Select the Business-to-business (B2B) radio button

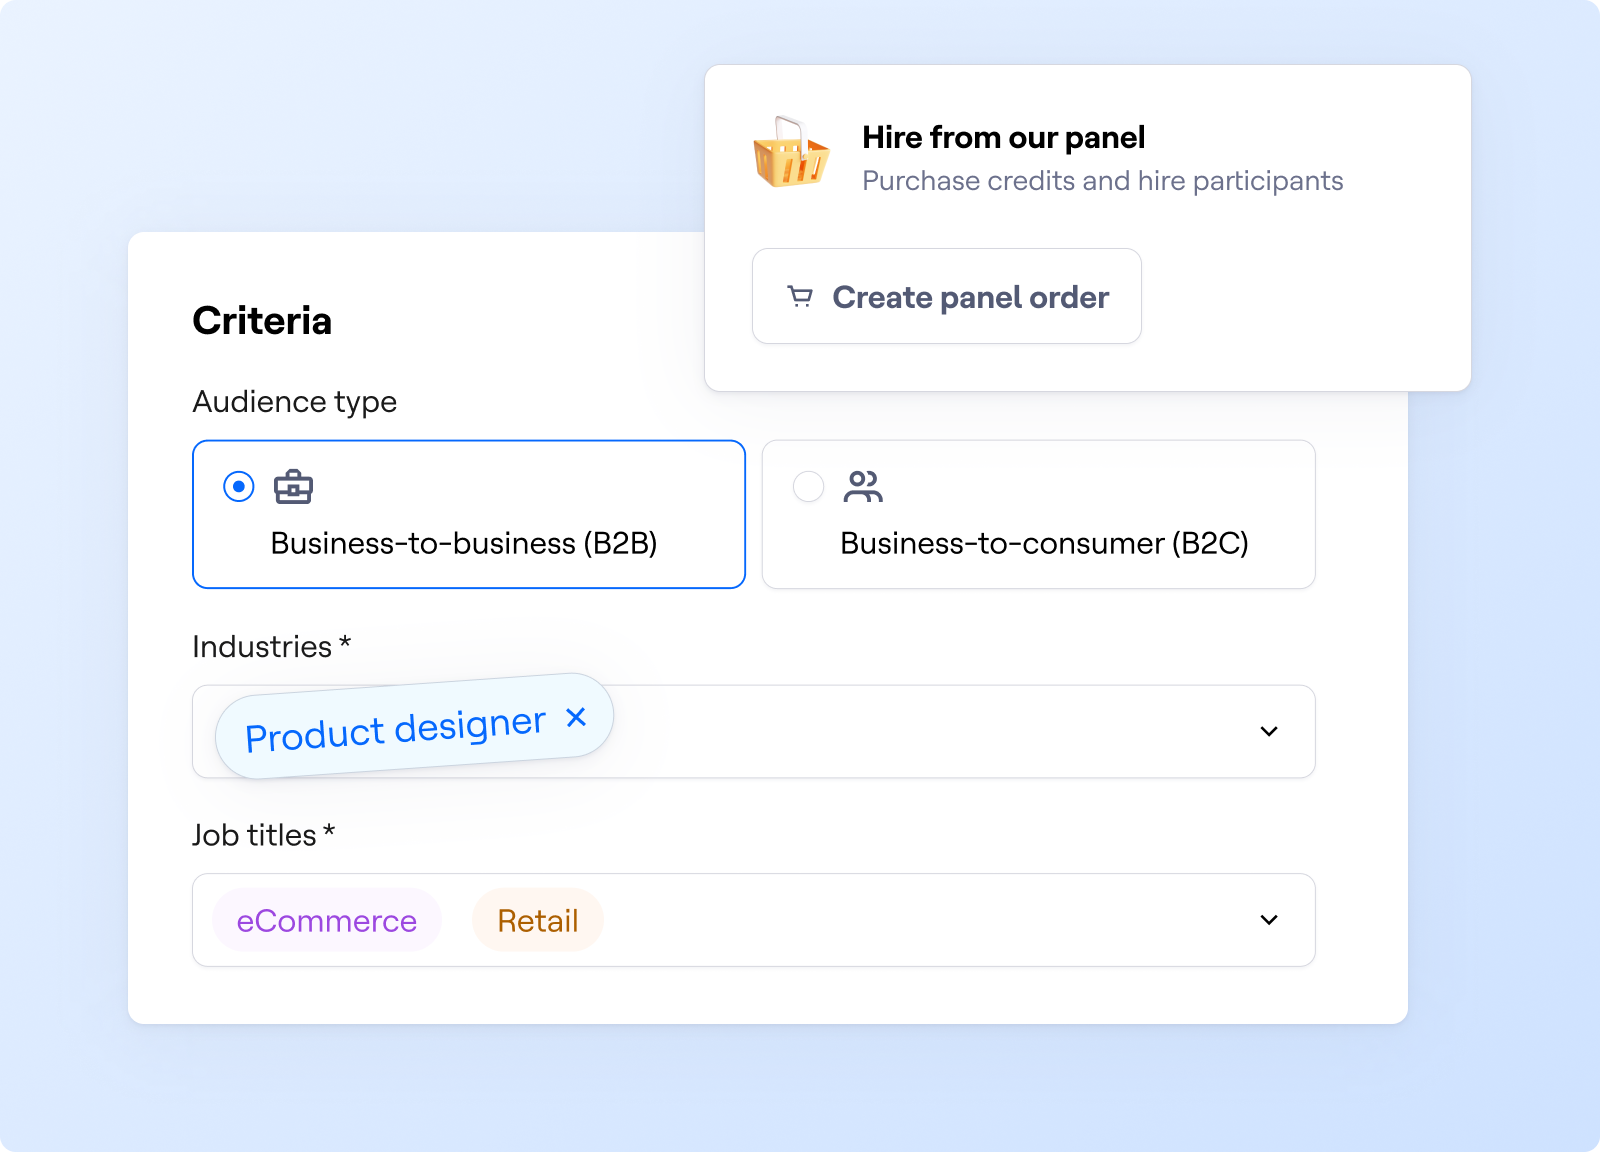click(x=239, y=487)
